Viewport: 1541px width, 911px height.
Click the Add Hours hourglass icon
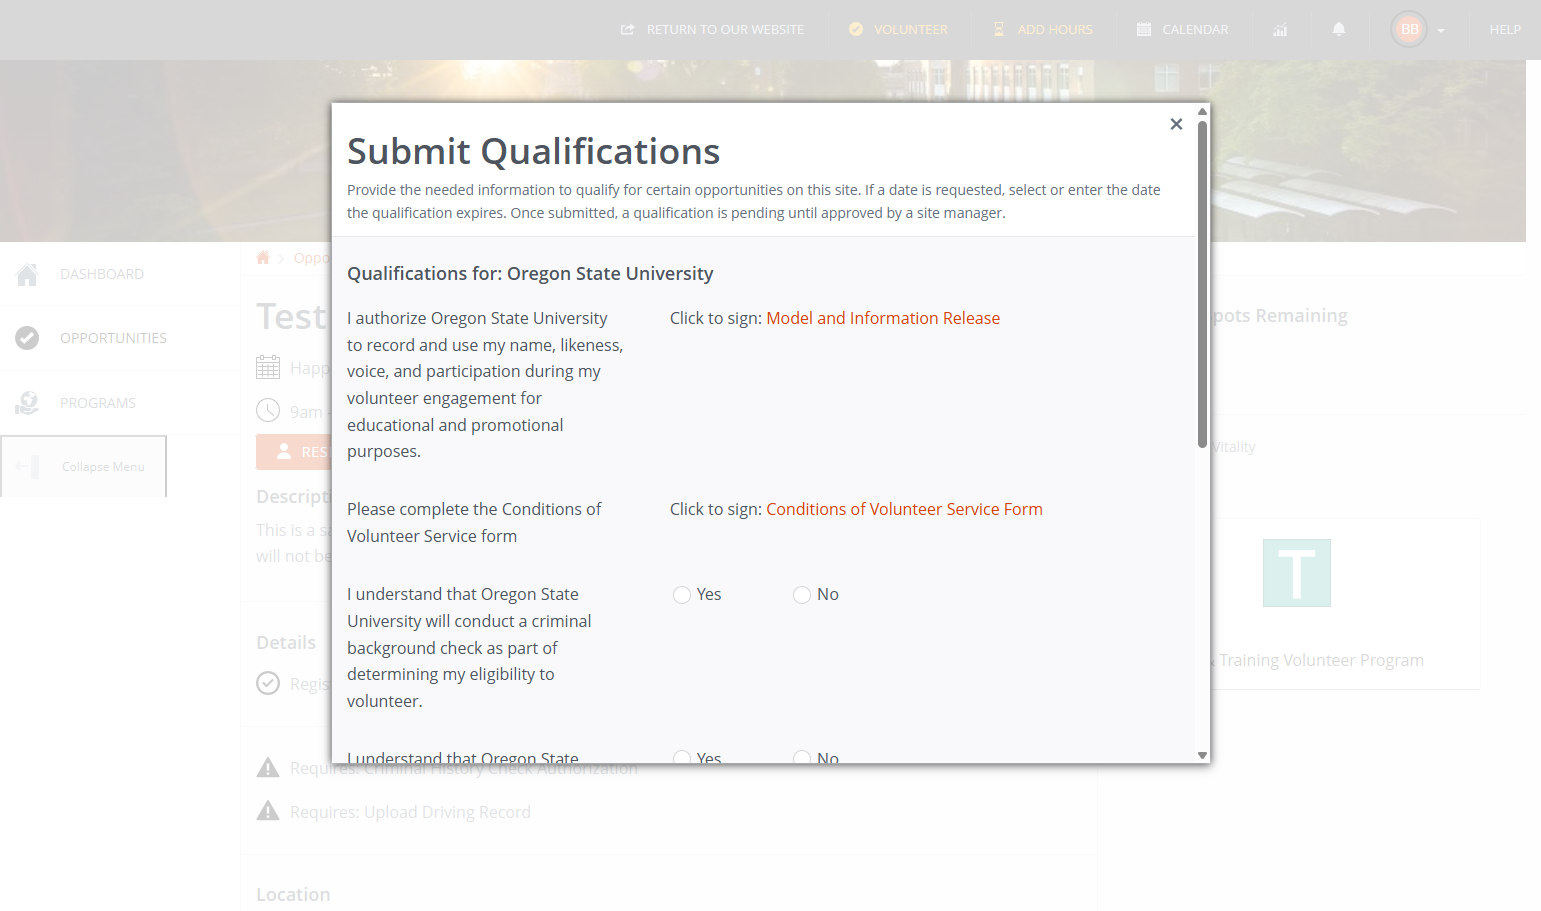[x=998, y=30]
